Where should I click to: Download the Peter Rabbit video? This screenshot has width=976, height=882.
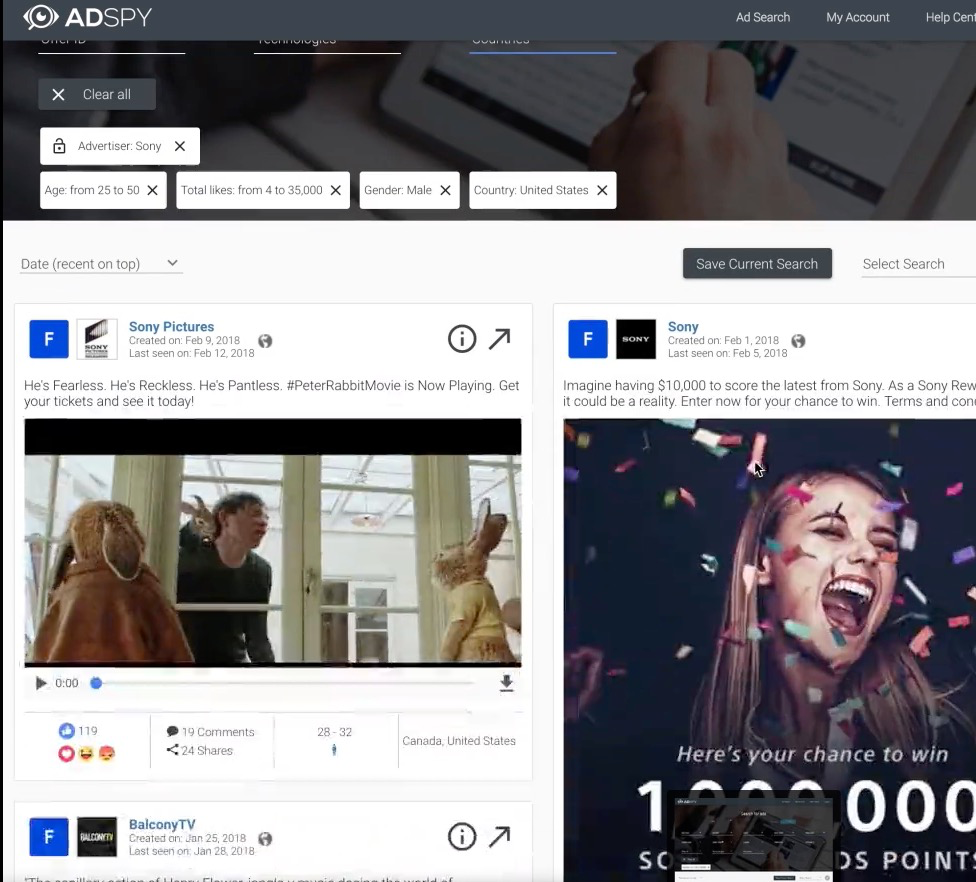506,683
